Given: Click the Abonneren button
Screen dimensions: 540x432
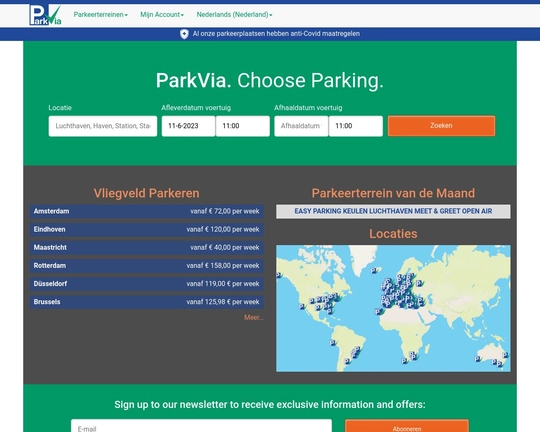Looking at the screenshot, I should tap(407, 426).
